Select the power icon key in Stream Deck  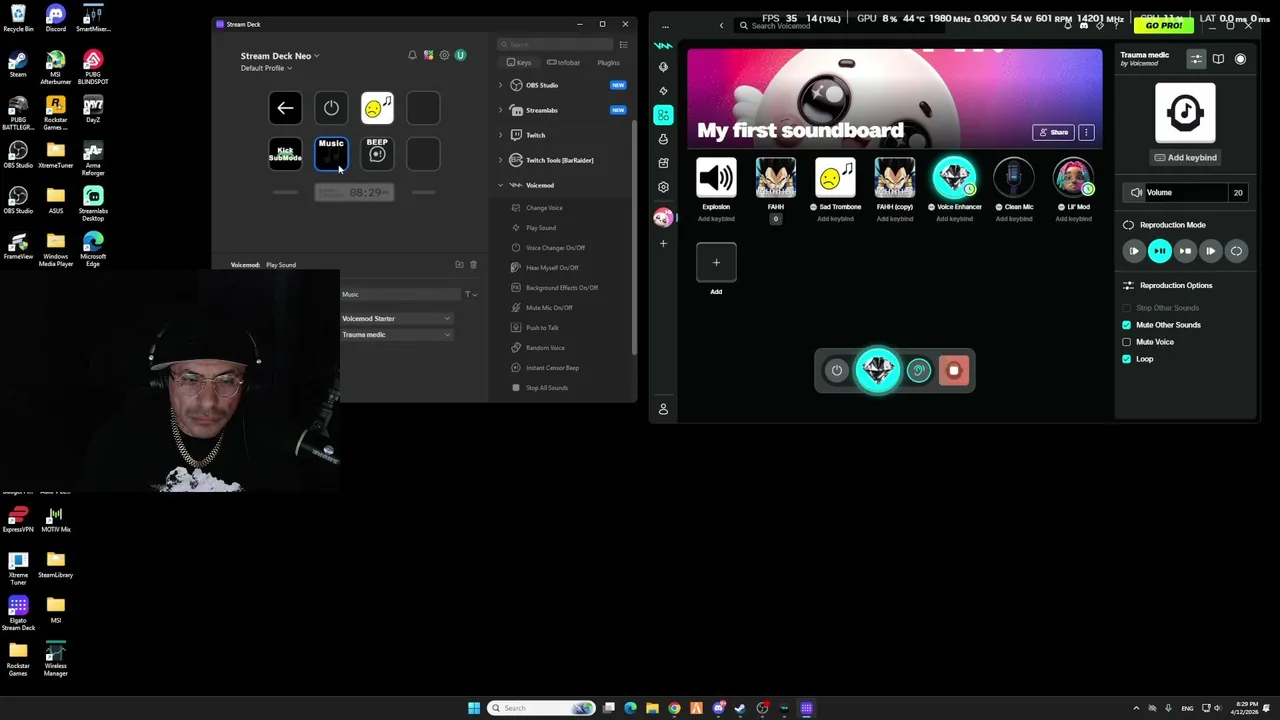click(331, 108)
